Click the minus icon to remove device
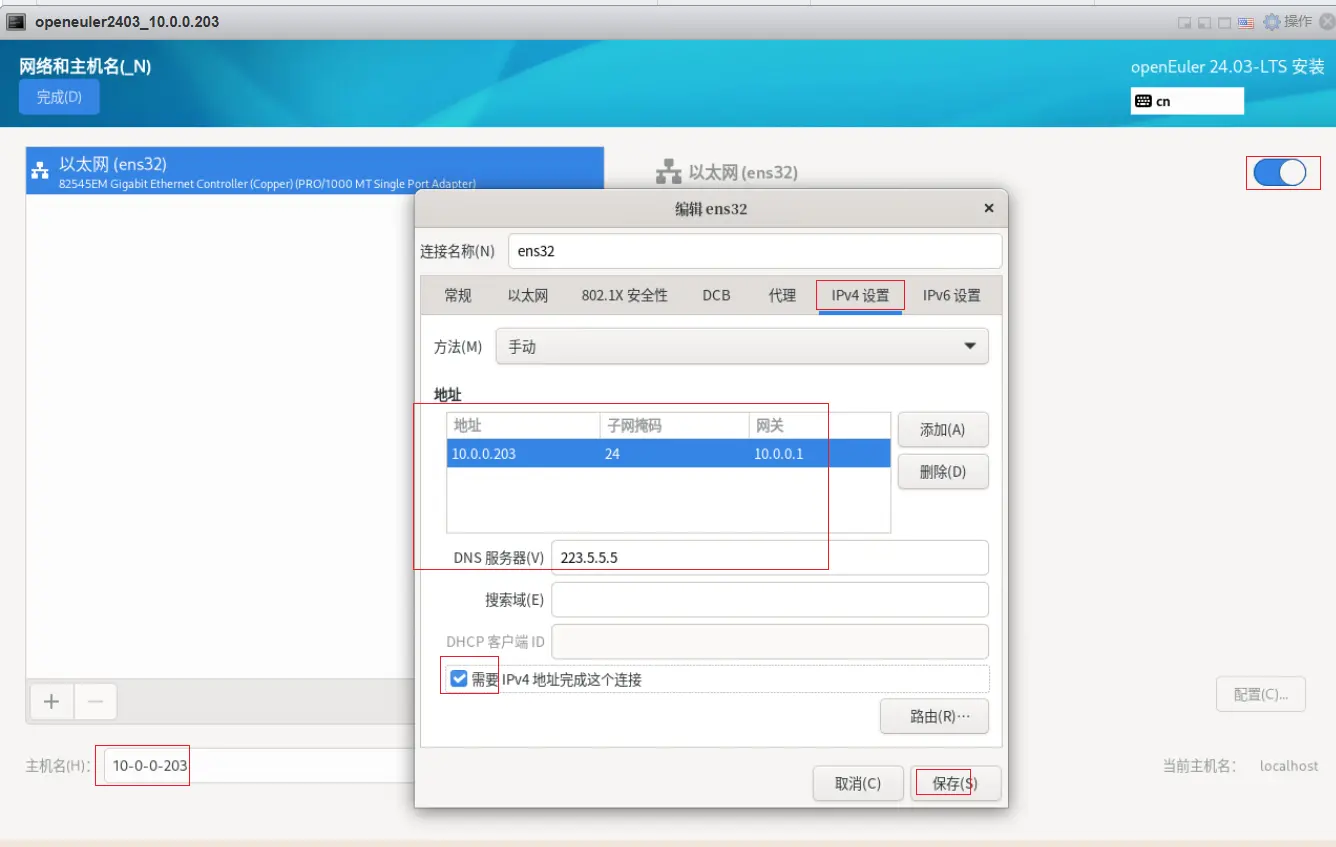 click(x=96, y=701)
